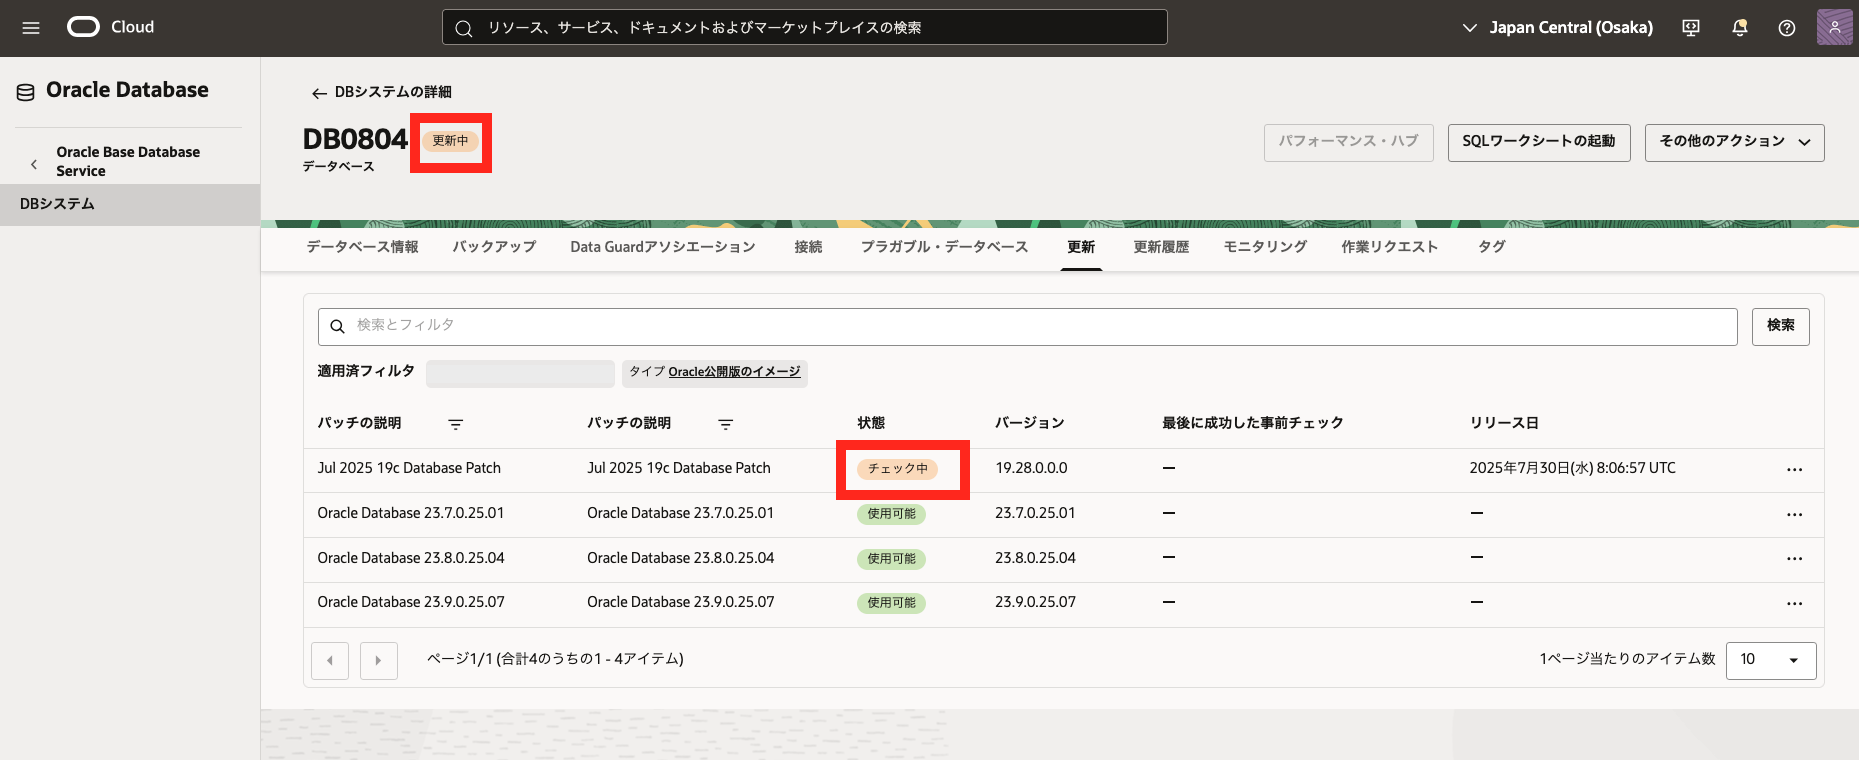Open actions menu for Oracle Database 23.9.0.25.07 row
This screenshot has width=1859, height=760.
(1794, 603)
